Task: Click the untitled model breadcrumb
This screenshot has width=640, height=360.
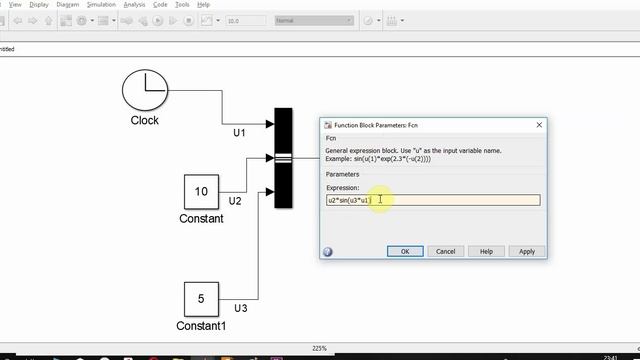Action: (x=7, y=49)
